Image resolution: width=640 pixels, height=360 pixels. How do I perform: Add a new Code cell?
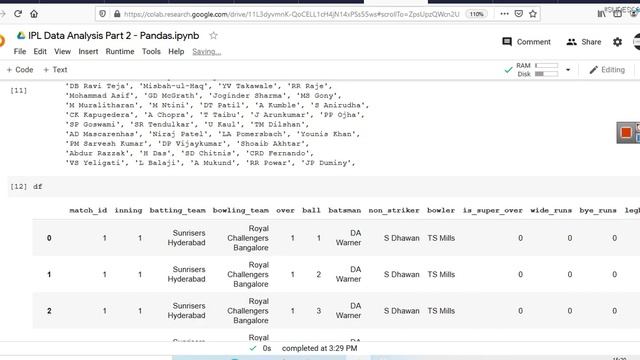[x=20, y=70]
